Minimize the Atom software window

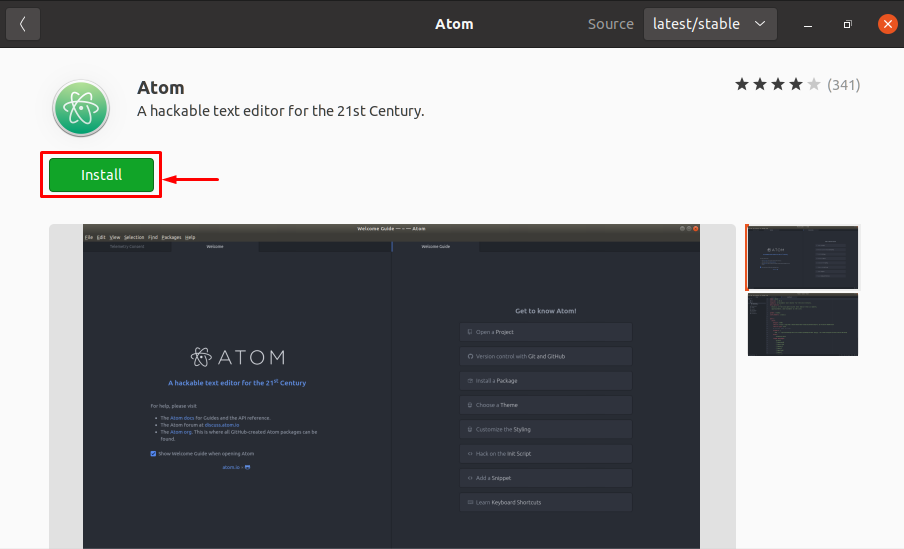[x=808, y=24]
